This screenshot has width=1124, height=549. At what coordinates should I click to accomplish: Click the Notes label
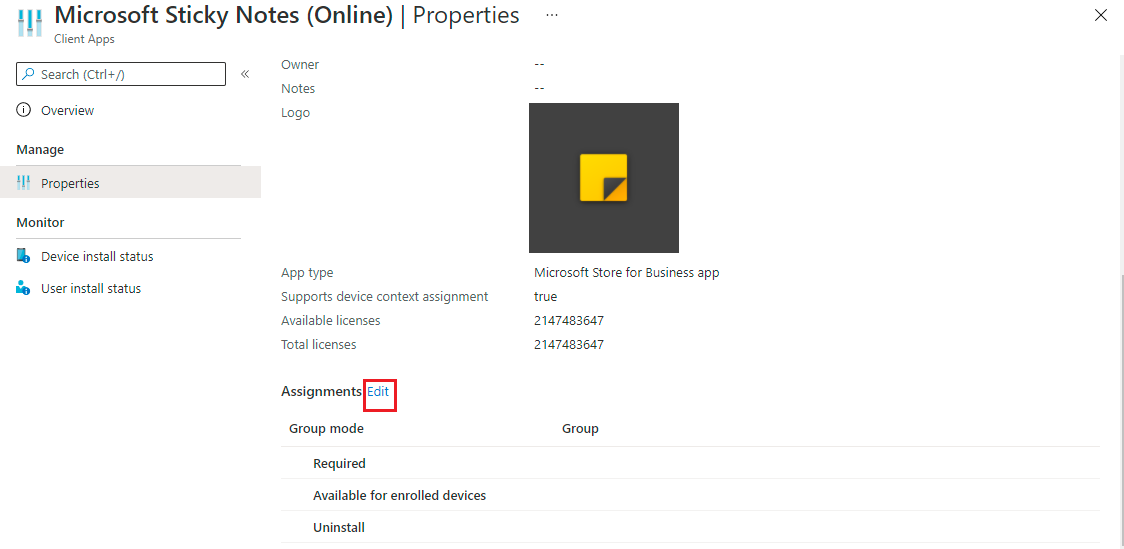(x=298, y=89)
